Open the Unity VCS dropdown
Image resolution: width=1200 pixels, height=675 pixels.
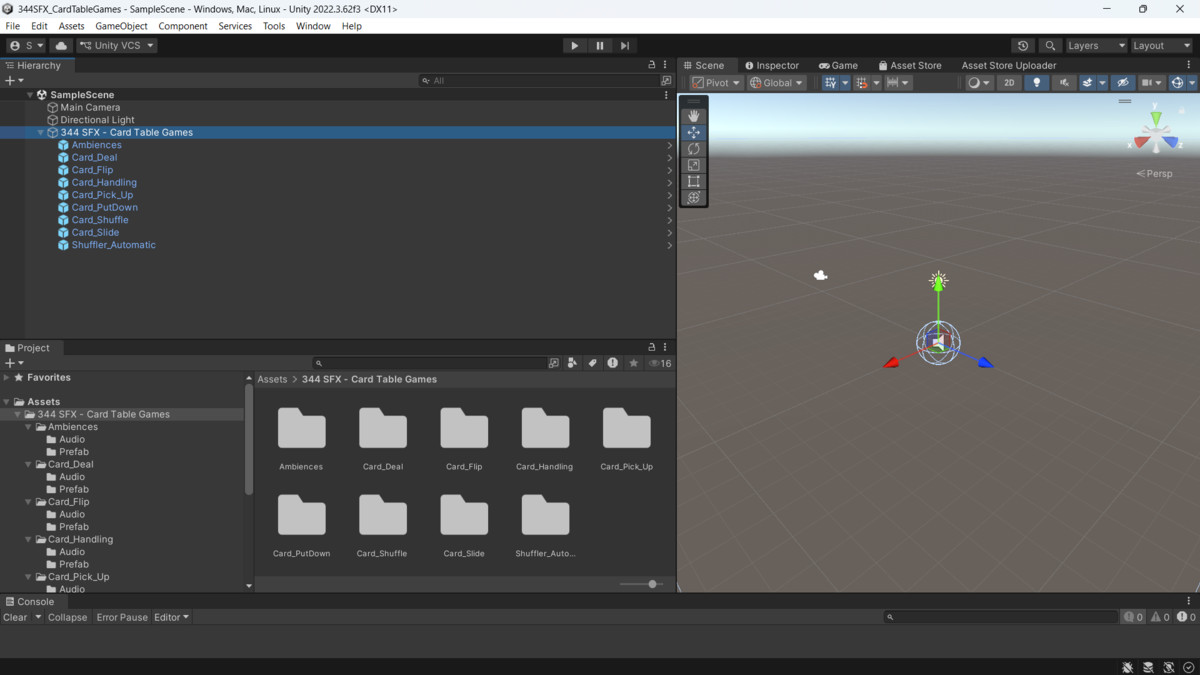pyautogui.click(x=117, y=45)
